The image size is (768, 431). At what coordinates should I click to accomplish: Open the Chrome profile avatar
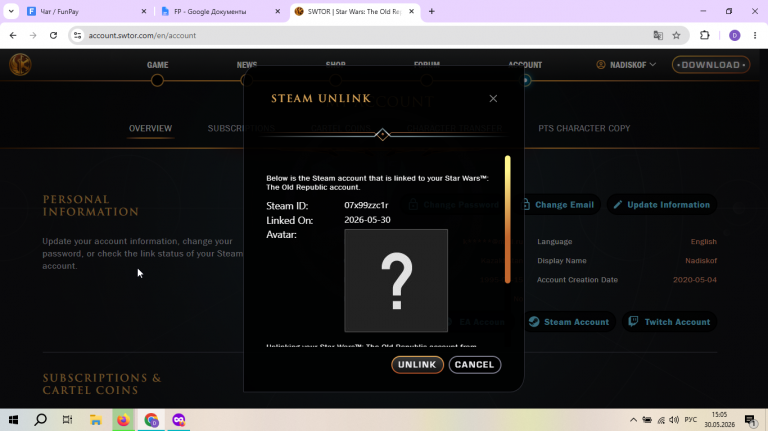(734, 35)
